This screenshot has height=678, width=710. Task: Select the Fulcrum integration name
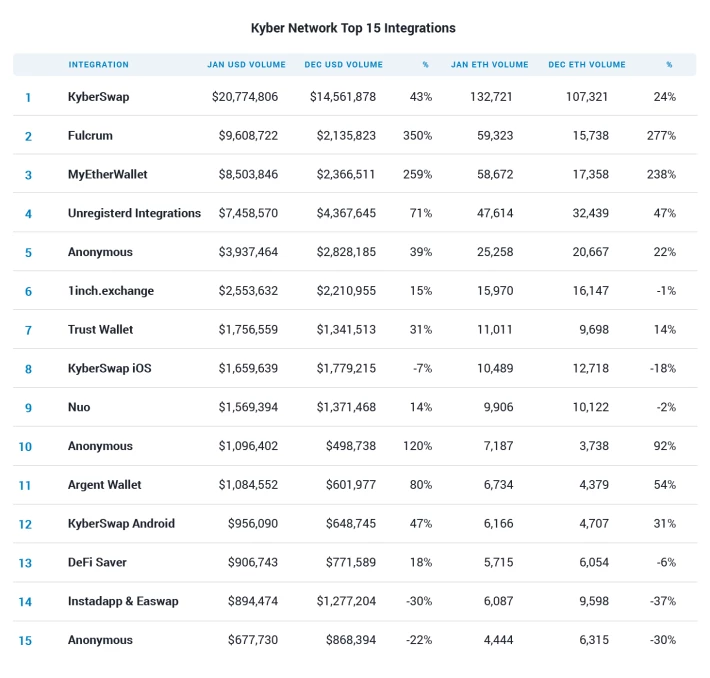pyautogui.click(x=90, y=135)
